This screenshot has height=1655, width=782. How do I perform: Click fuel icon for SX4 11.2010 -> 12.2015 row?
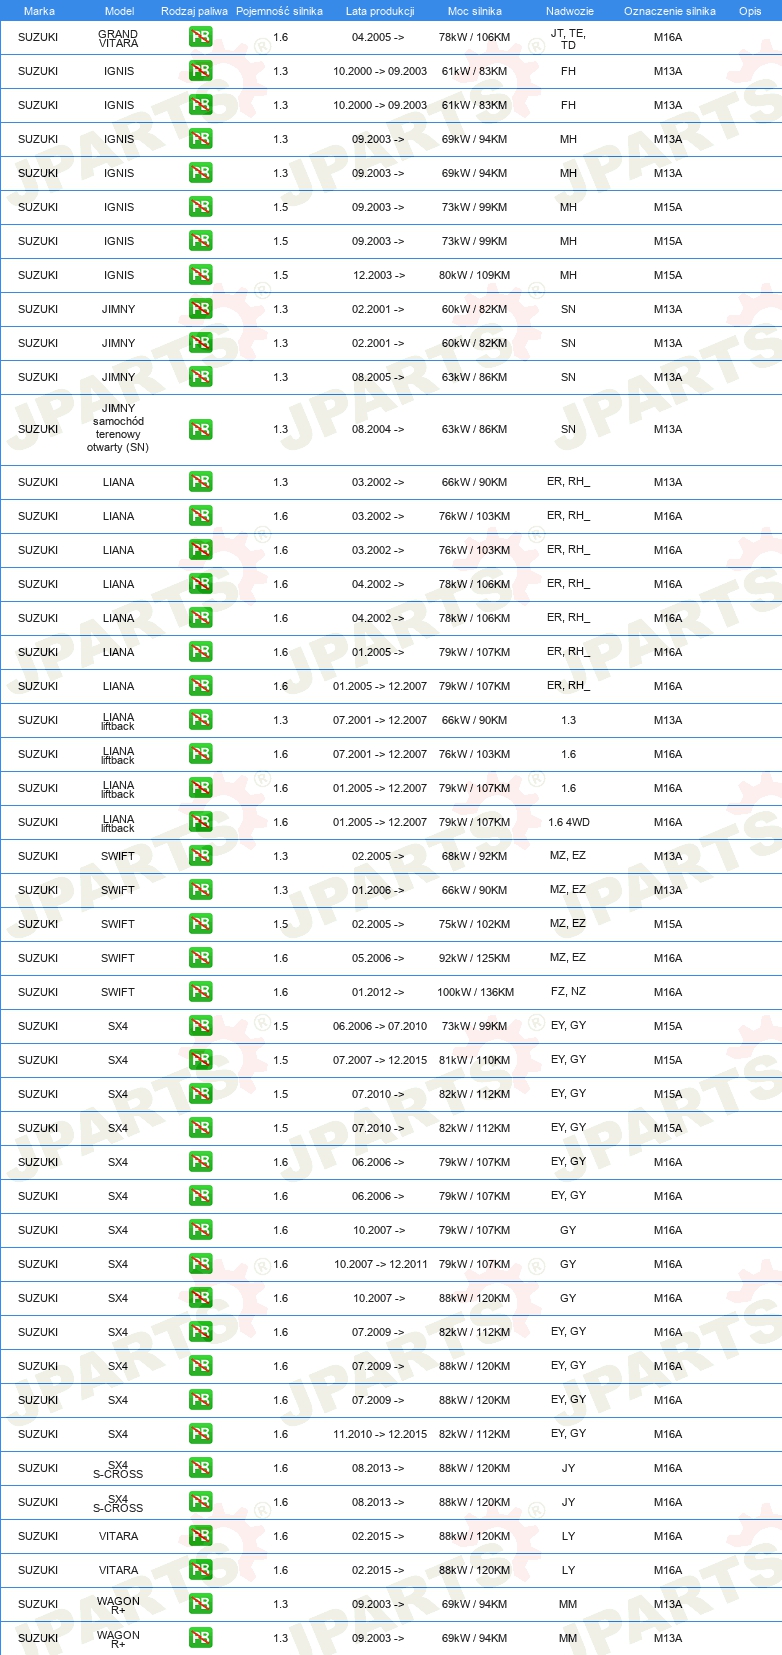point(201,1434)
